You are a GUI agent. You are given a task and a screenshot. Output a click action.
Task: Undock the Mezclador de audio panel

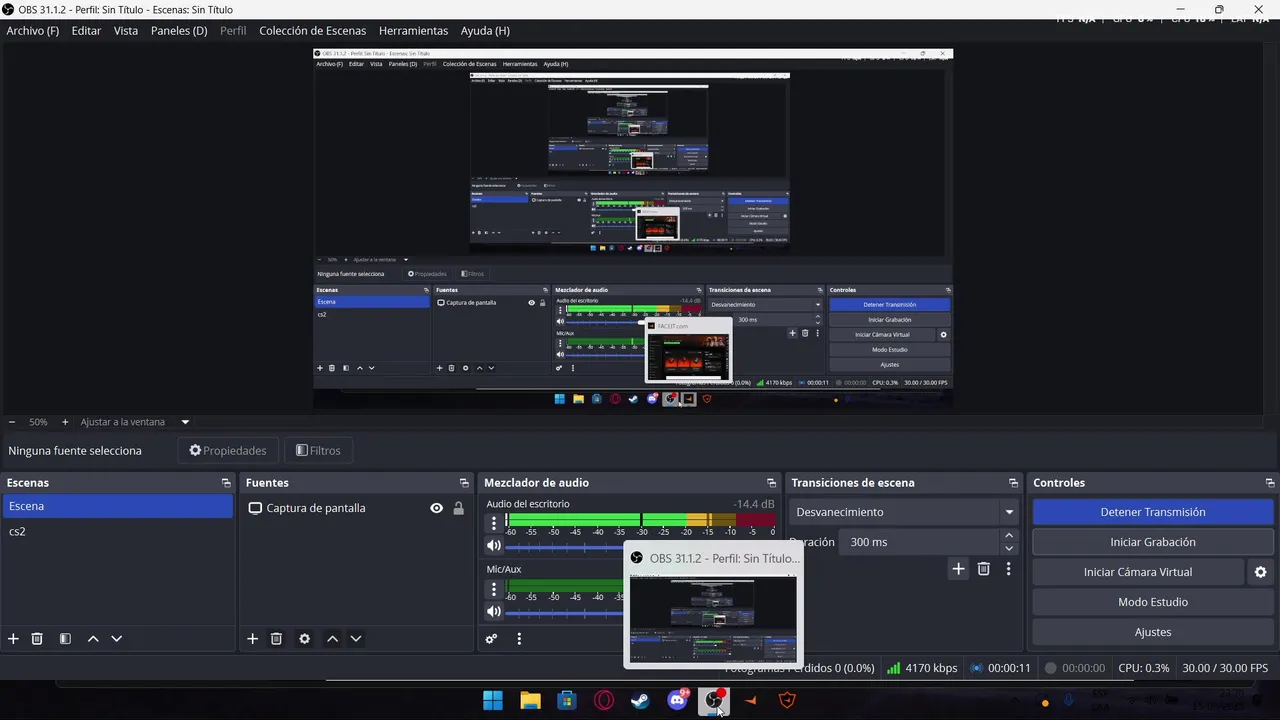pos(771,483)
